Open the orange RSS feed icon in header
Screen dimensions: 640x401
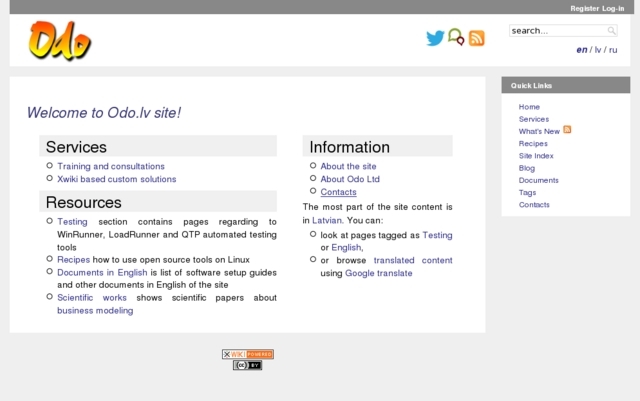tap(477, 38)
